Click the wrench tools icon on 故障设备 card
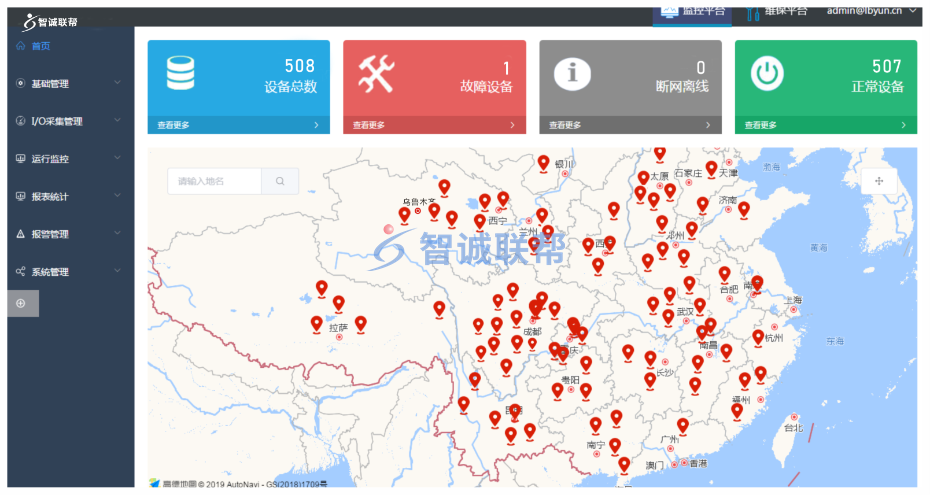Image resolution: width=930 pixels, height=495 pixels. pyautogui.click(x=377, y=73)
